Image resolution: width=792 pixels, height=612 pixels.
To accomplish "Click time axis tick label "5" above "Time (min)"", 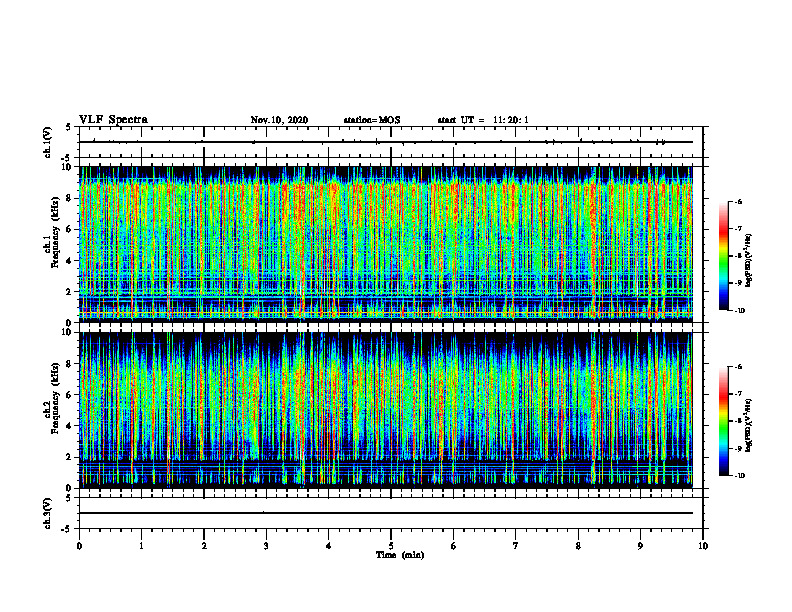I will pyautogui.click(x=391, y=546).
